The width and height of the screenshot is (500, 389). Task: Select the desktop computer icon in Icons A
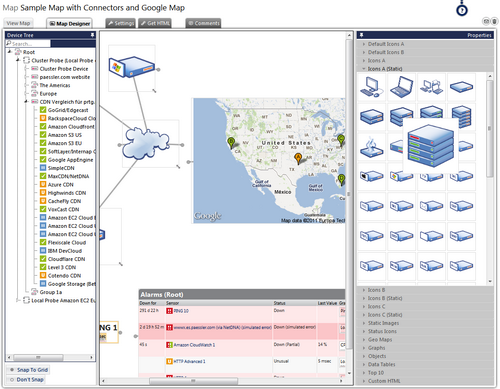(371, 87)
